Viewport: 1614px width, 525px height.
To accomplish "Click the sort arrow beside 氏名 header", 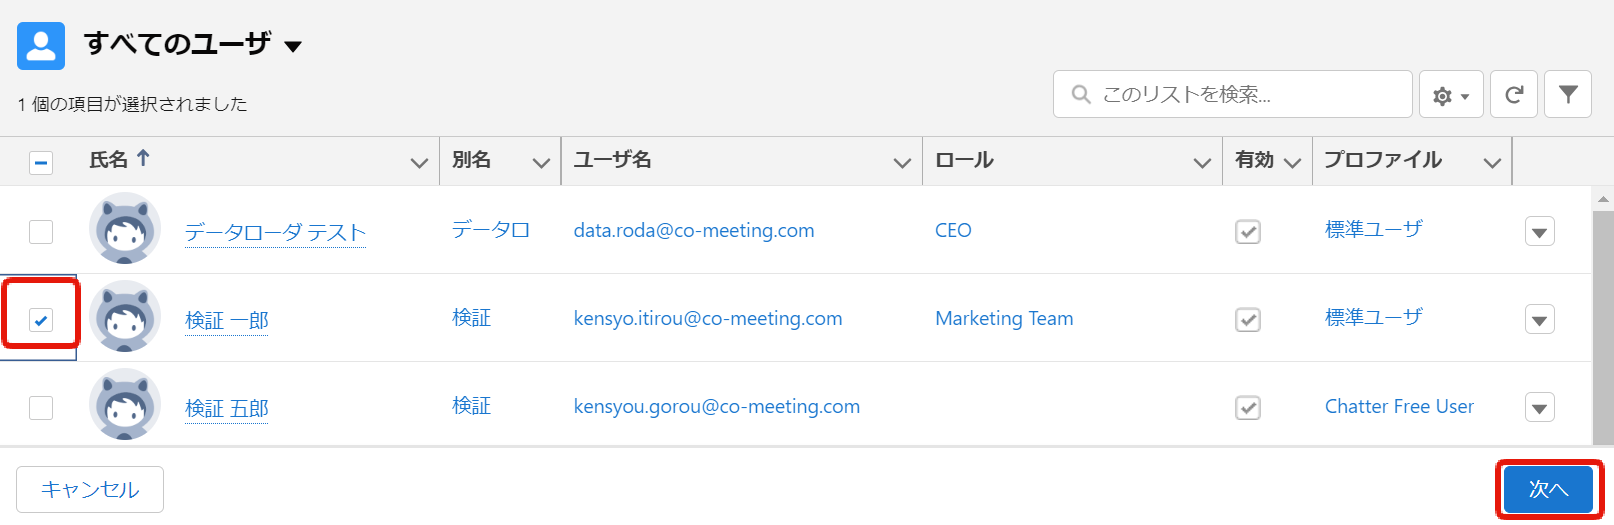I will pos(143,158).
